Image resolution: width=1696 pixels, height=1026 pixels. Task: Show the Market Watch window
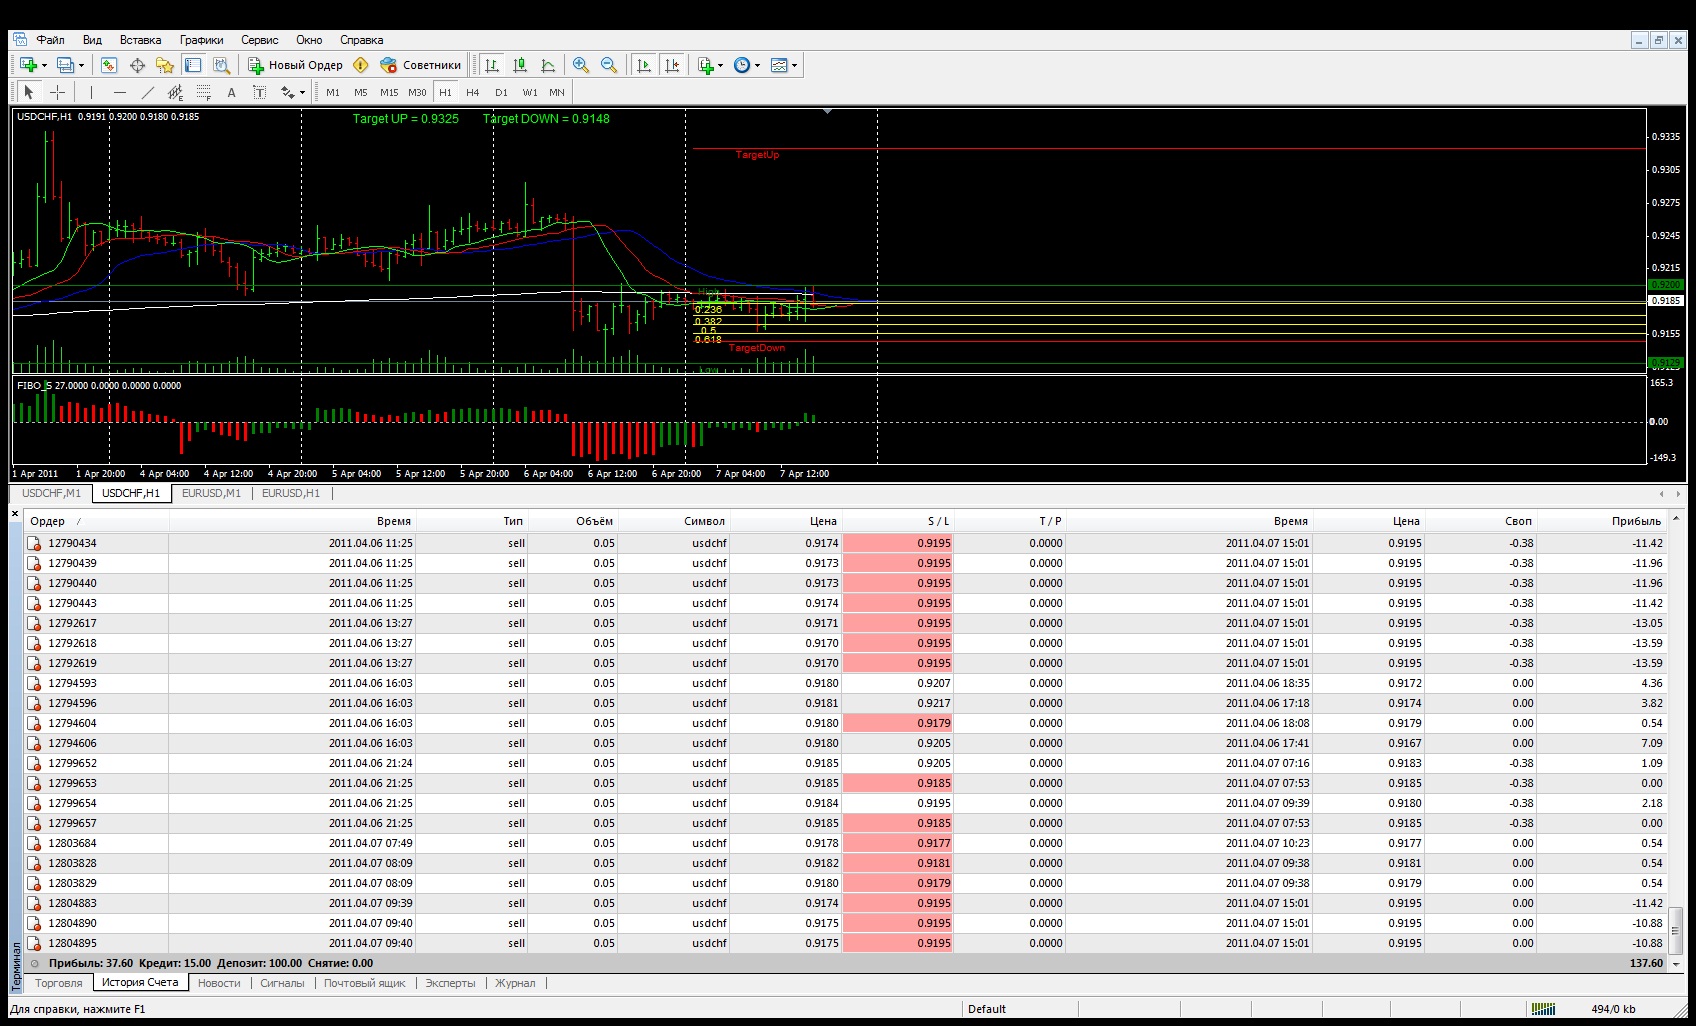pos(109,65)
